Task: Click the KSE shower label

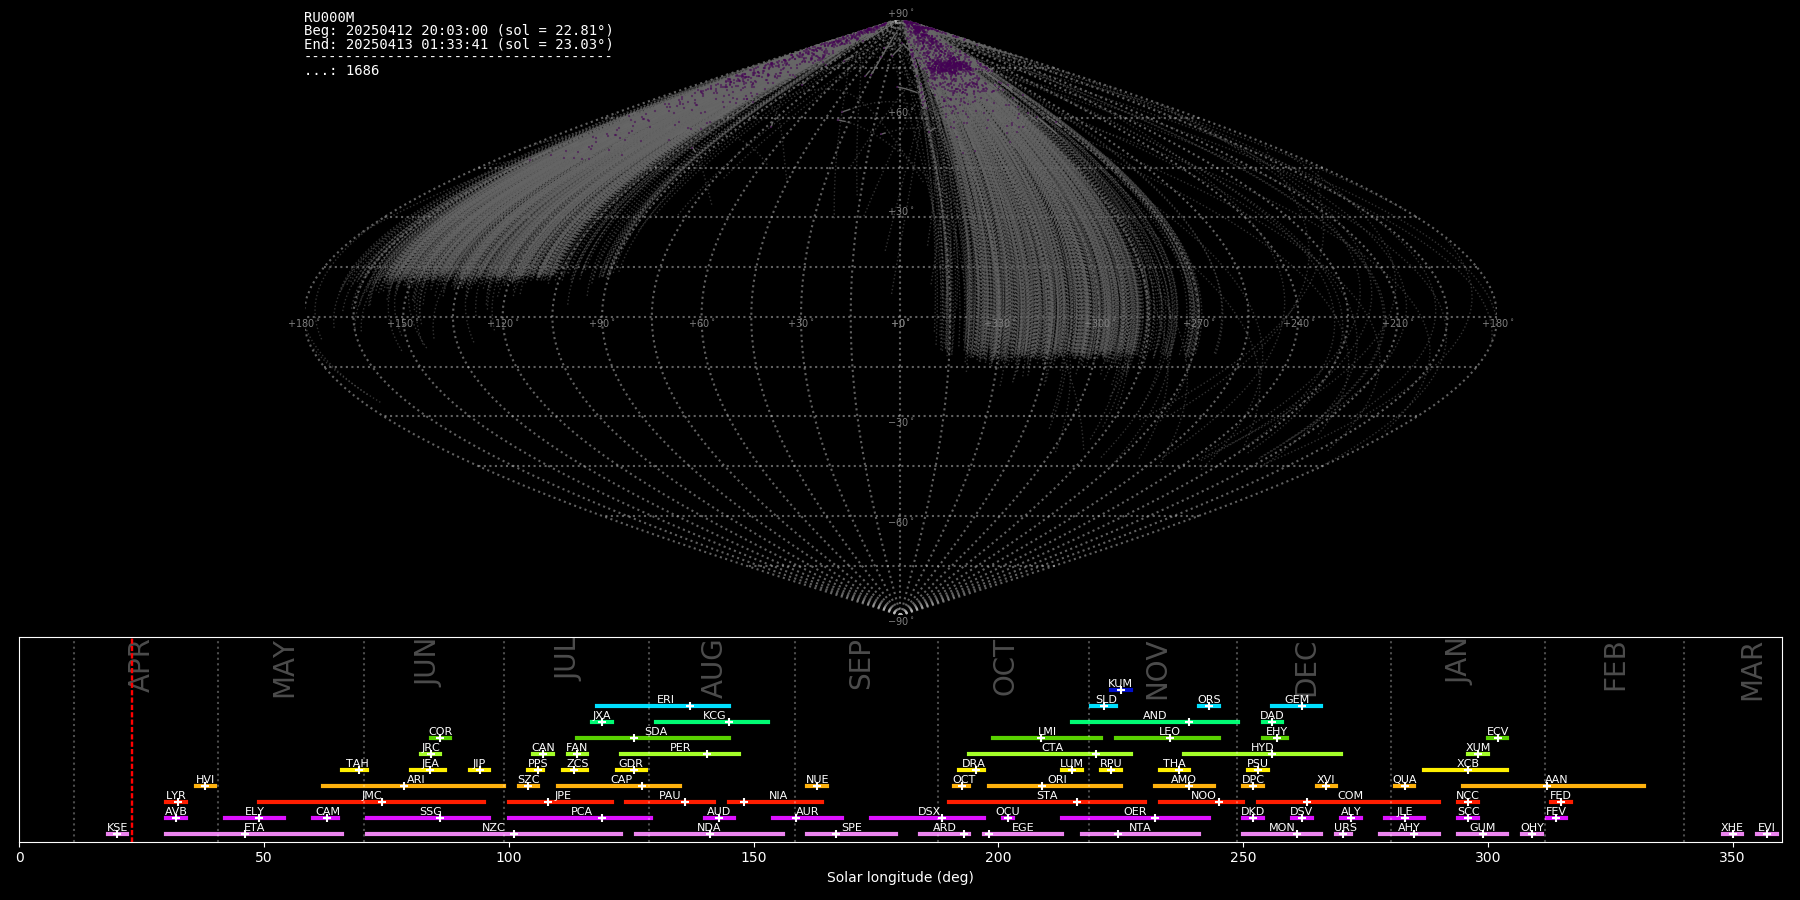Action: coord(117,827)
